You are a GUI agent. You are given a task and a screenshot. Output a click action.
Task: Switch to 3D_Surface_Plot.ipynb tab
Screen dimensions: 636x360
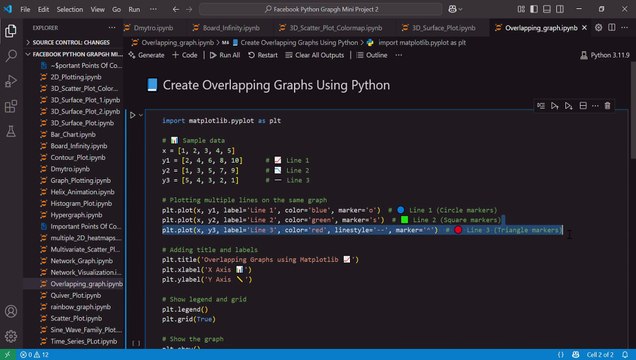tap(443, 28)
